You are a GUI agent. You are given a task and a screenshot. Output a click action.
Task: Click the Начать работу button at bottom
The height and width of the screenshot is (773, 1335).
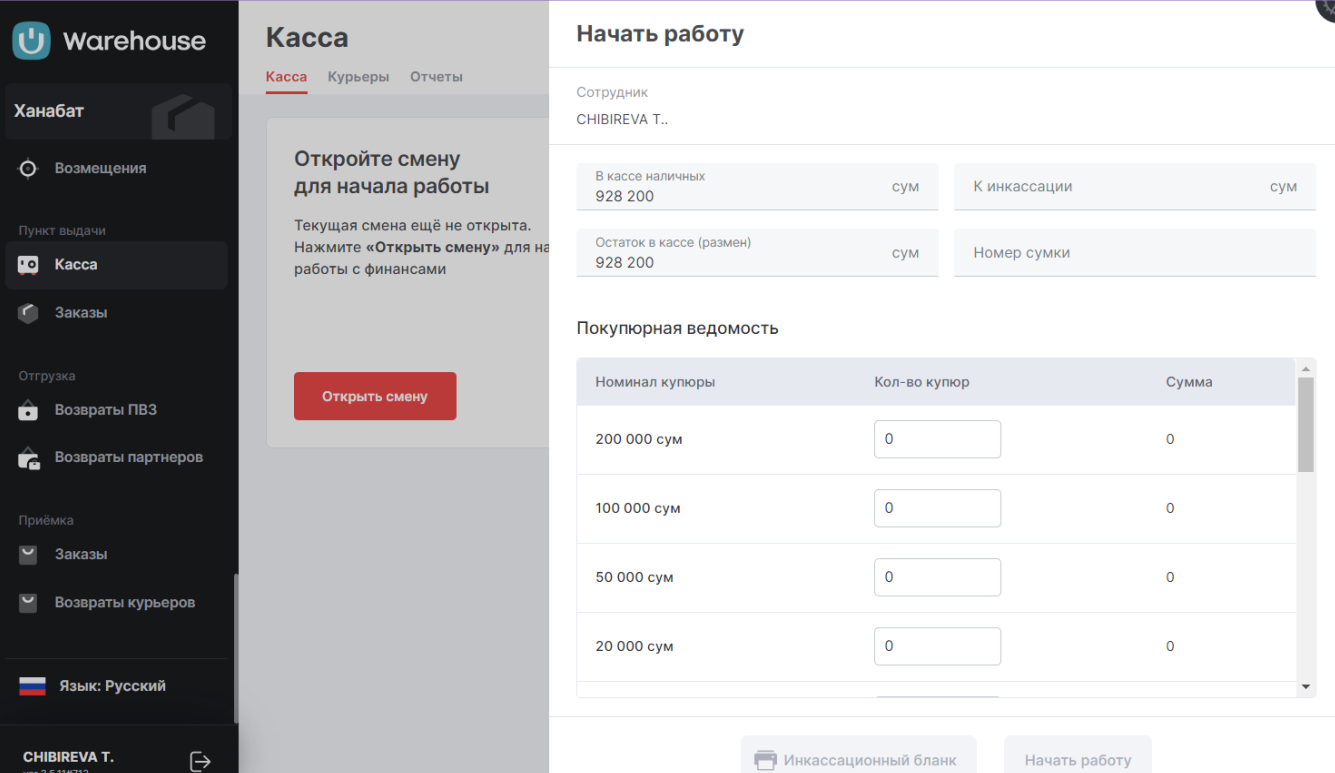coord(1077,759)
